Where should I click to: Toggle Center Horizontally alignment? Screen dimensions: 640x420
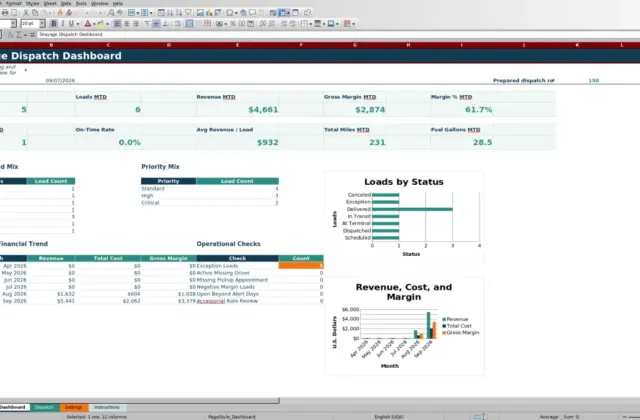coord(127,24)
